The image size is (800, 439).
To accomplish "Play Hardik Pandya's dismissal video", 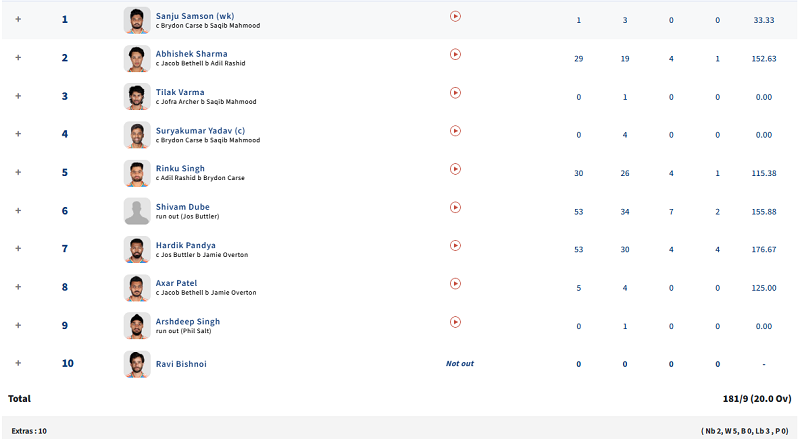I will click(455, 246).
